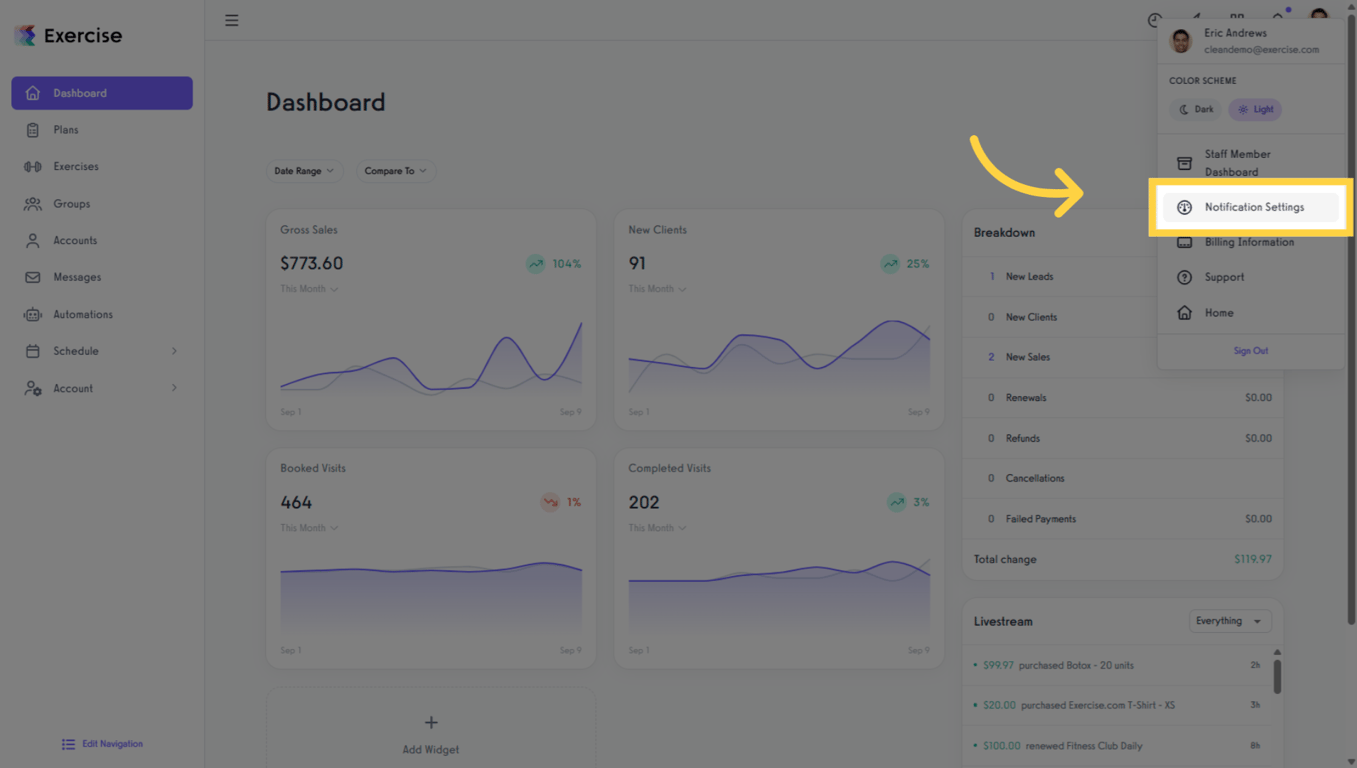Open Notification Settings menu item
Image resolution: width=1357 pixels, height=768 pixels.
1253,207
